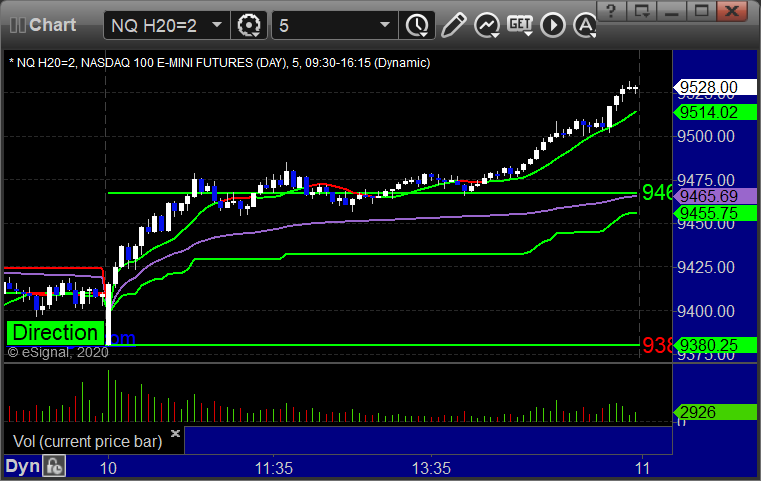Click the 11:35 time axis label
This screenshot has height=481, width=761.
[274, 468]
